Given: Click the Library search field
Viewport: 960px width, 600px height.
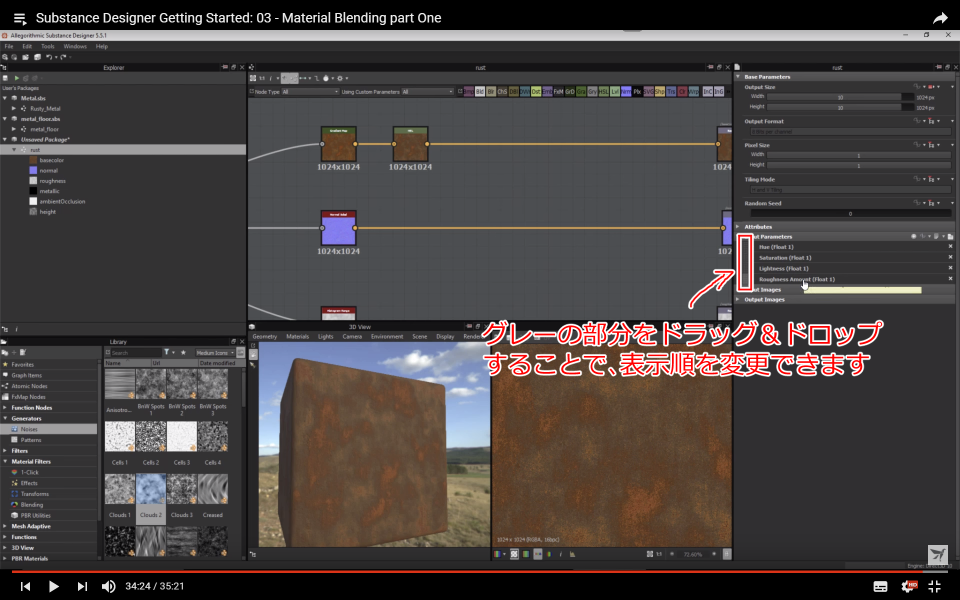Looking at the screenshot, I should click(136, 353).
